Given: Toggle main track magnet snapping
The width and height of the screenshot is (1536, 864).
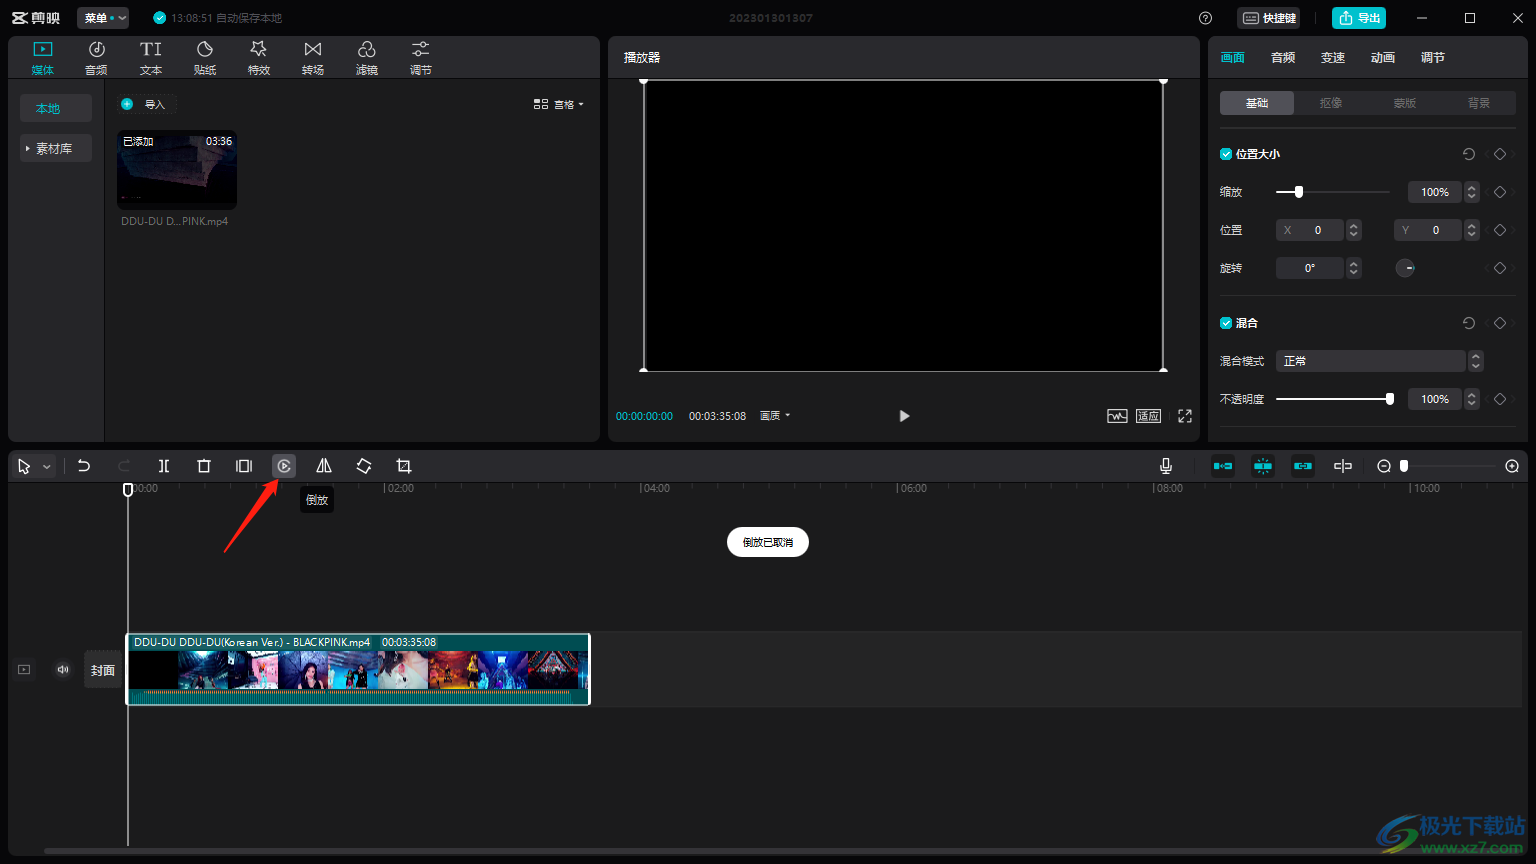Looking at the screenshot, I should point(1223,466).
